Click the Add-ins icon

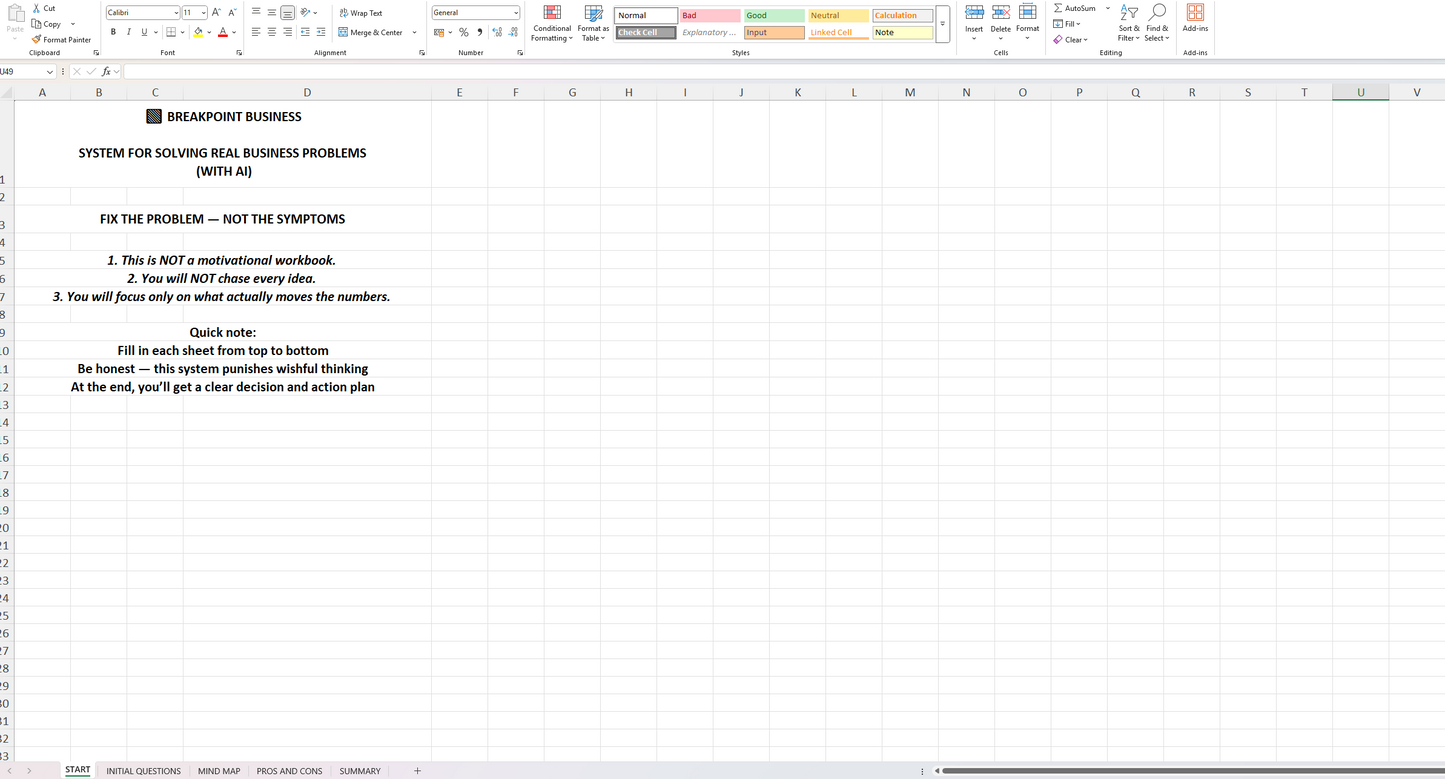pyautogui.click(x=1195, y=17)
